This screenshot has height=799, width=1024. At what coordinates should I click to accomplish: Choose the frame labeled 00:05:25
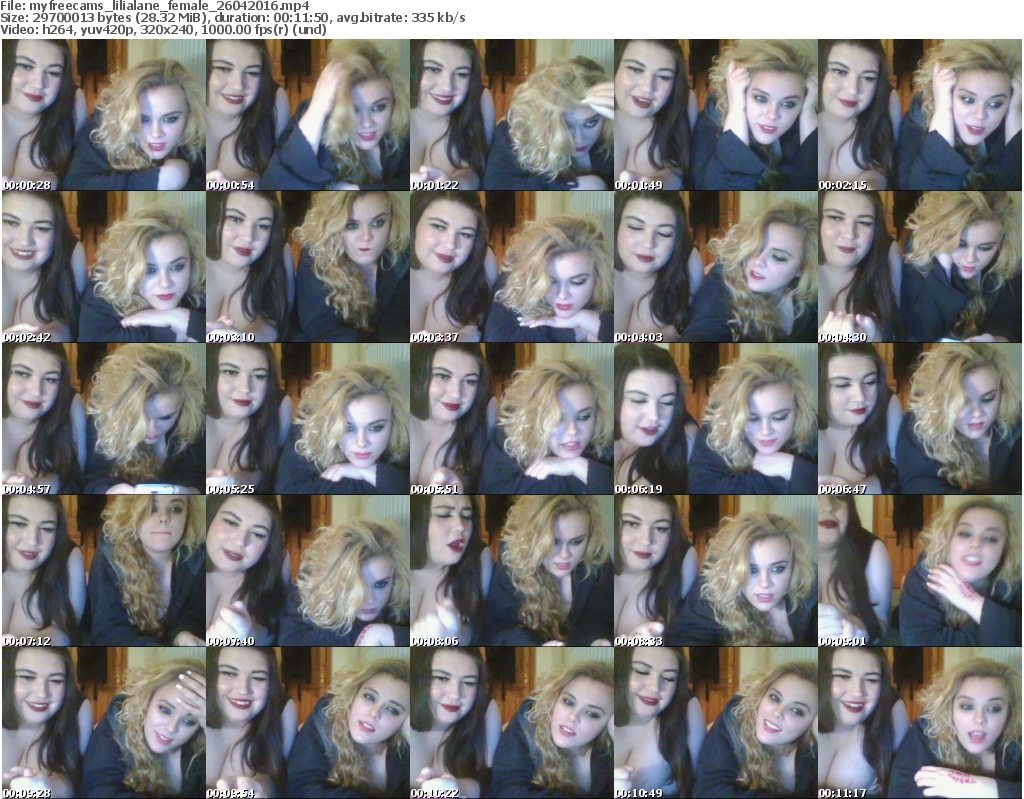tap(308, 419)
